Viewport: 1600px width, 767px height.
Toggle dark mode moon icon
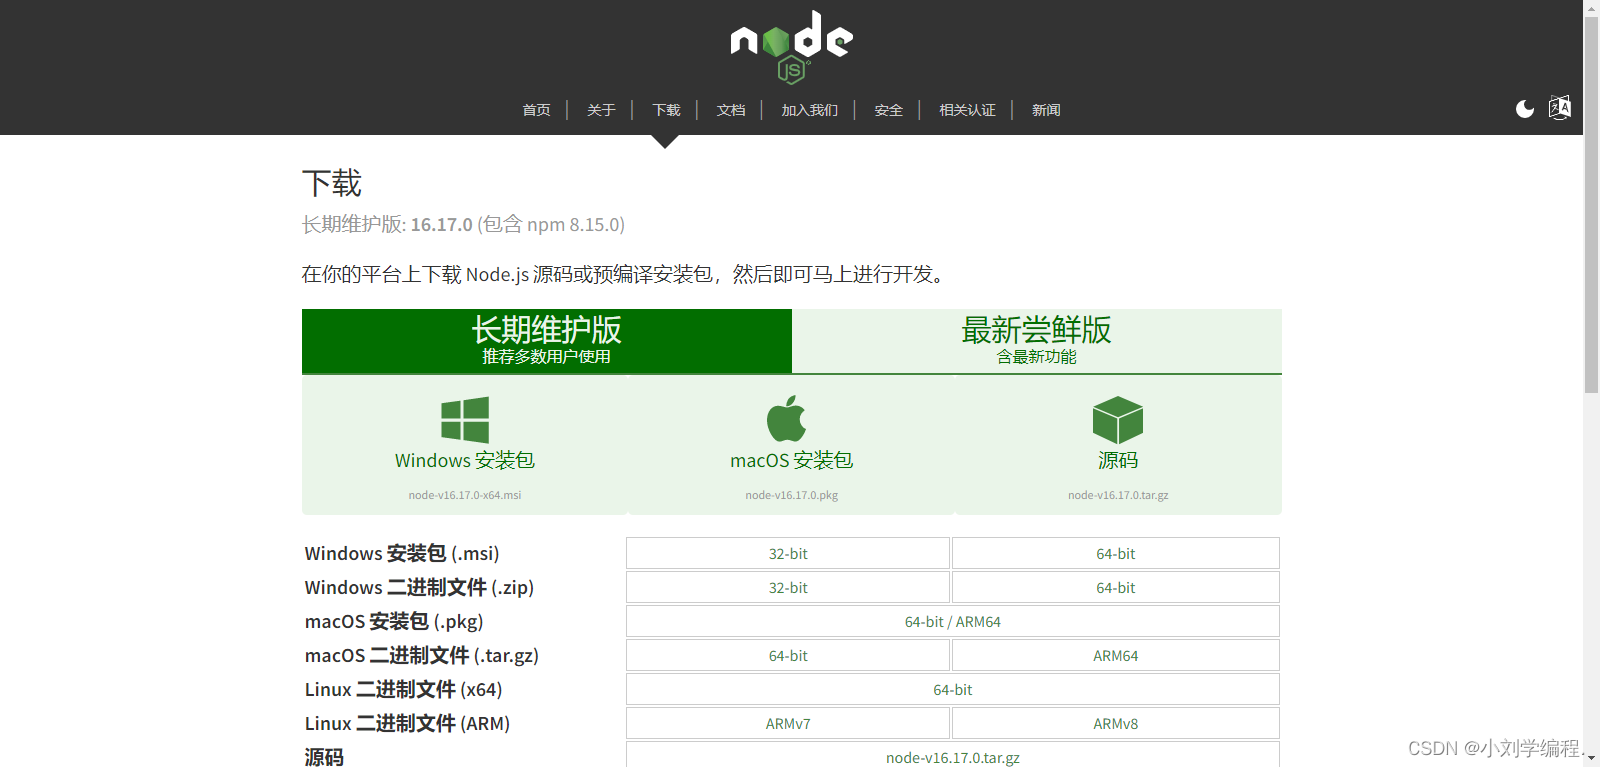coord(1525,109)
